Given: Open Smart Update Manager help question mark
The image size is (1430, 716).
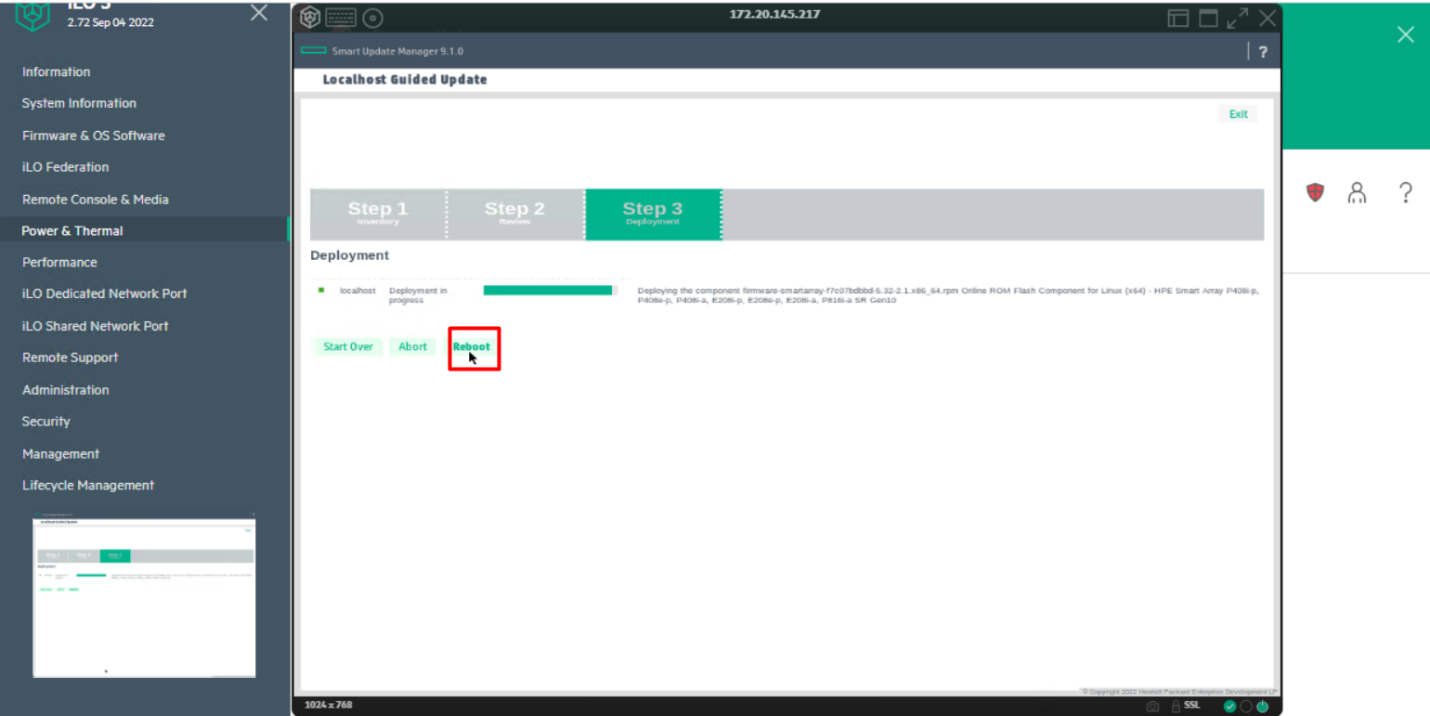Looking at the screenshot, I should click(x=1263, y=52).
